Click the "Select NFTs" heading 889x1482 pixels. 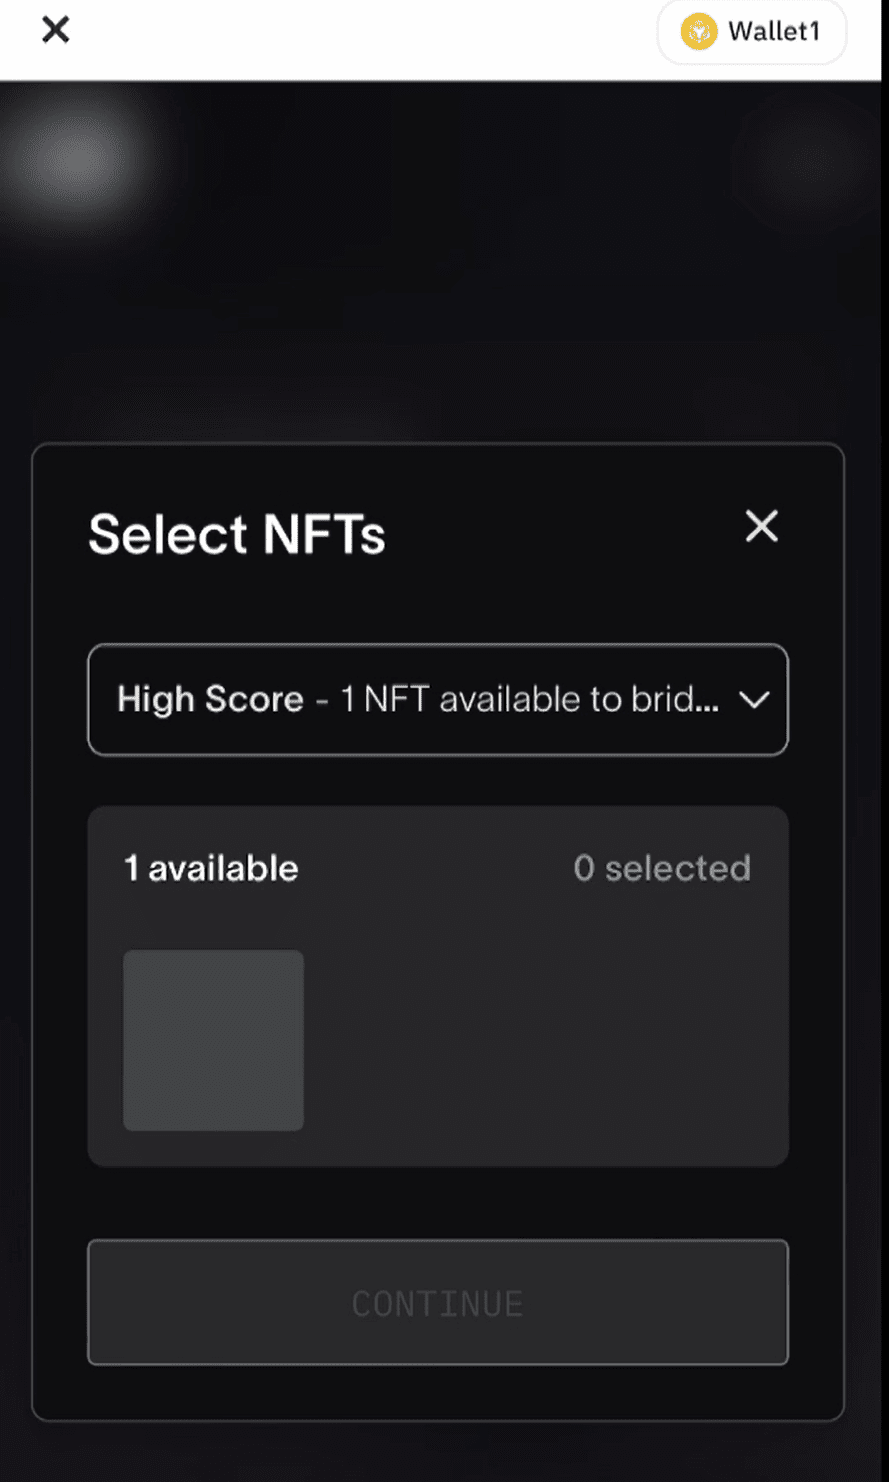[237, 534]
